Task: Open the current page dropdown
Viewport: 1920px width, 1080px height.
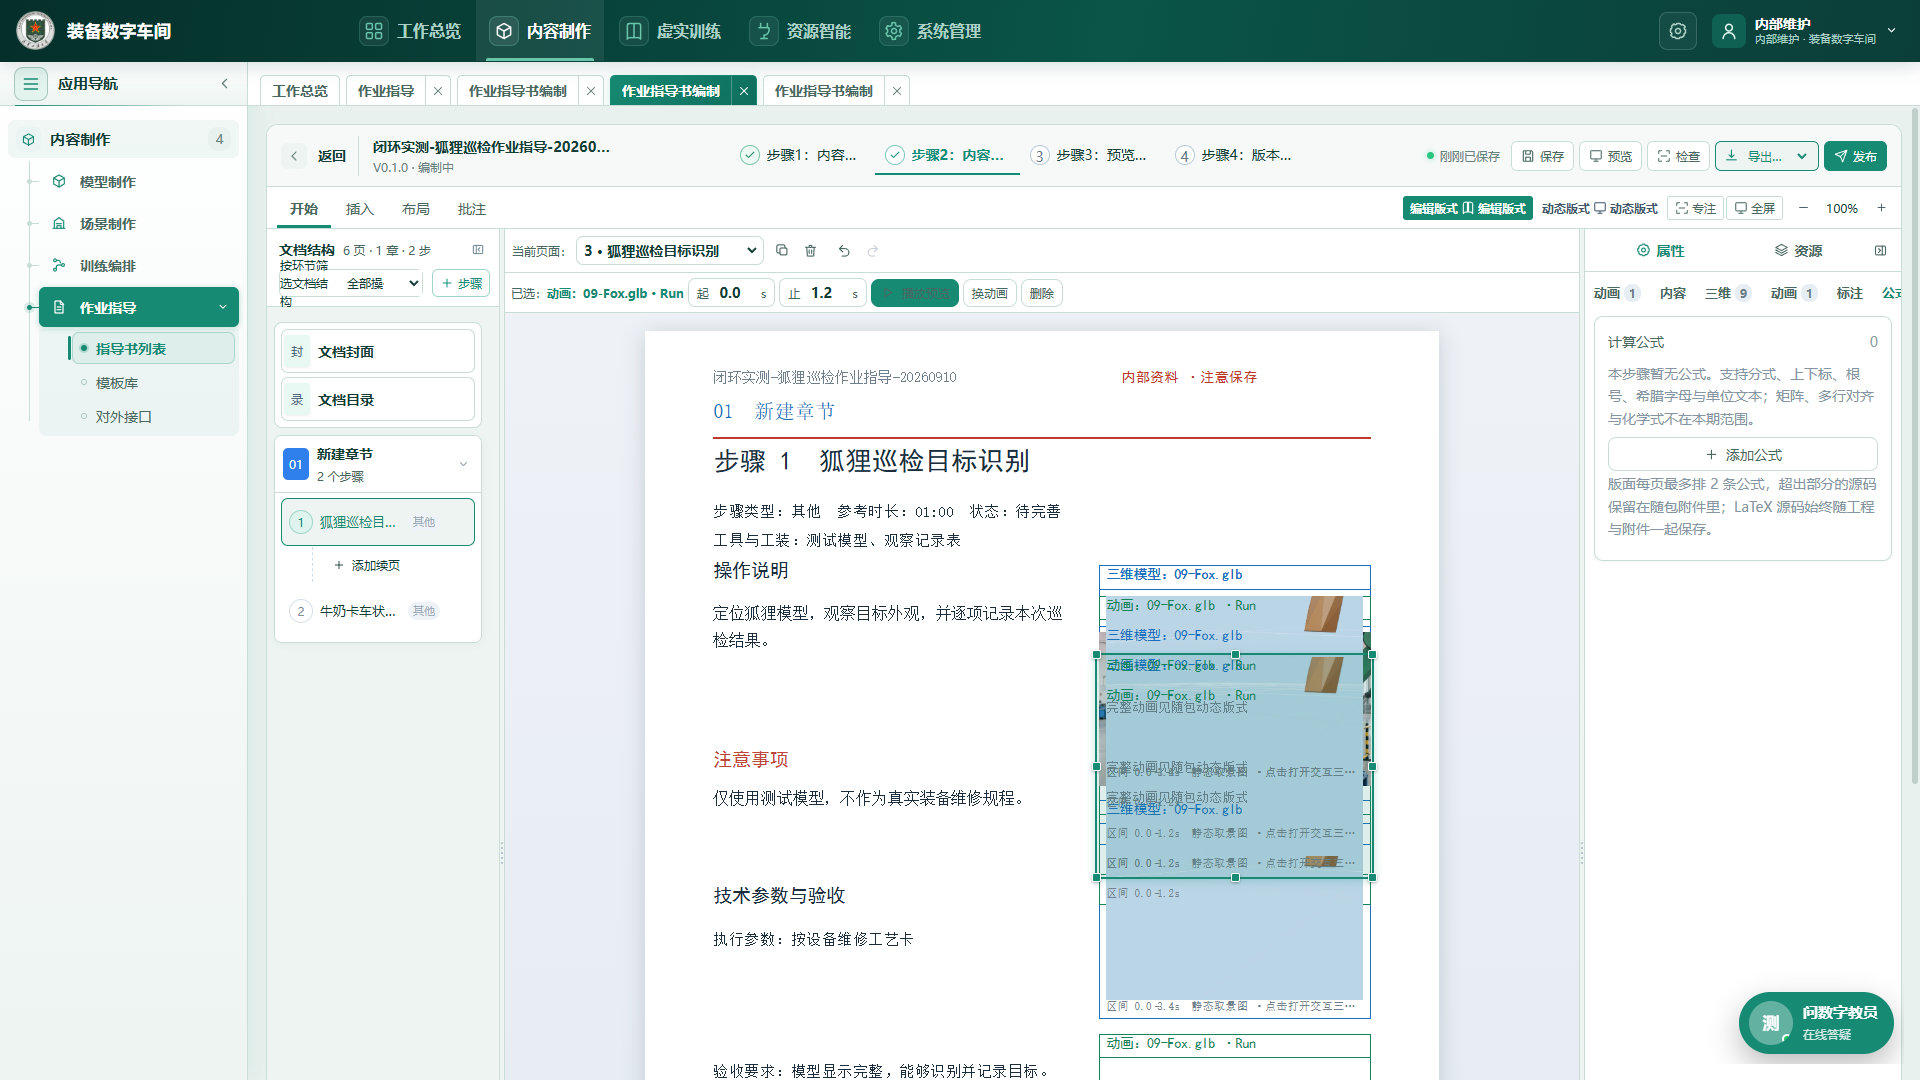Action: 670,251
